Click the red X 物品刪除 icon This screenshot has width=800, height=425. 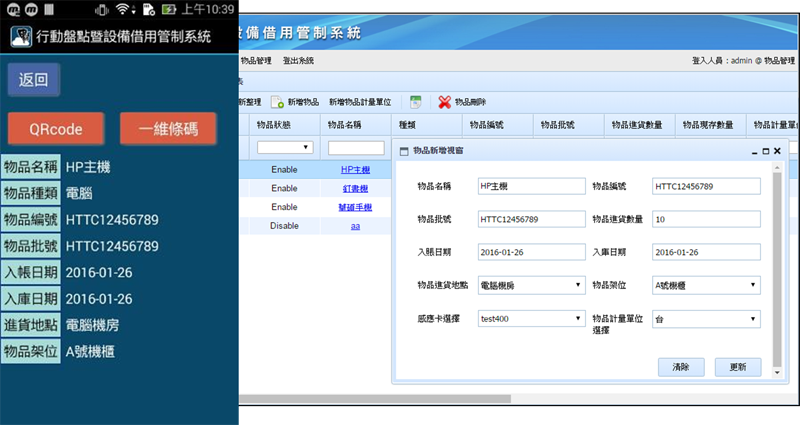pos(445,103)
